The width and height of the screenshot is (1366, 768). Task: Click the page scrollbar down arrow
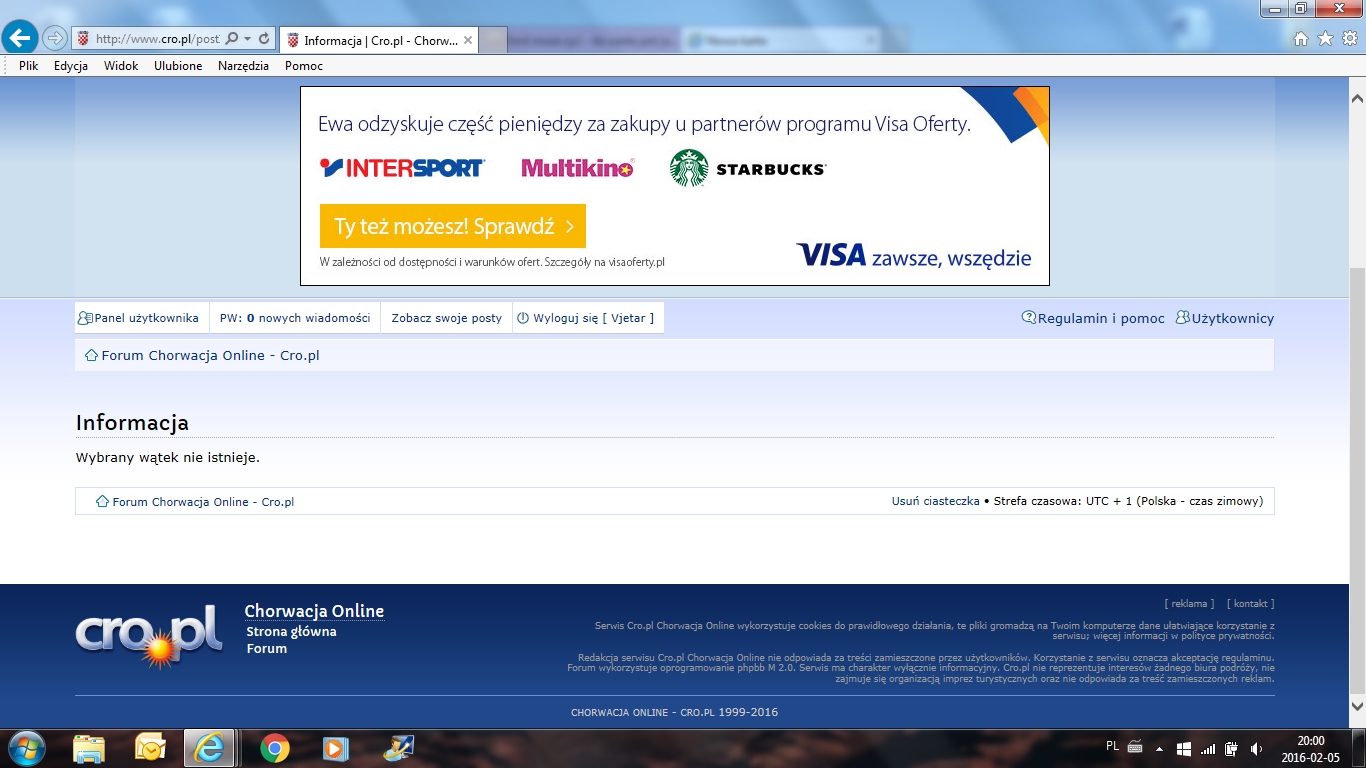tap(1357, 707)
